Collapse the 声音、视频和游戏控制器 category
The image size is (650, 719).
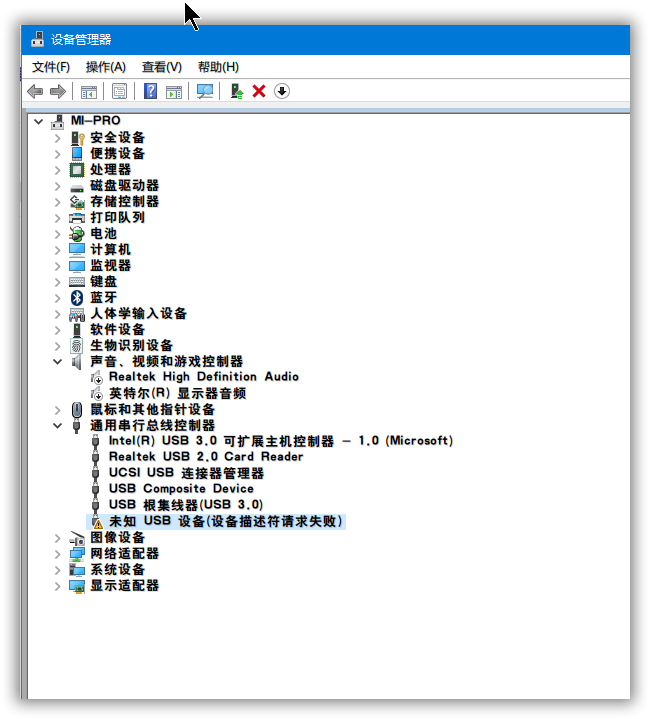(58, 361)
